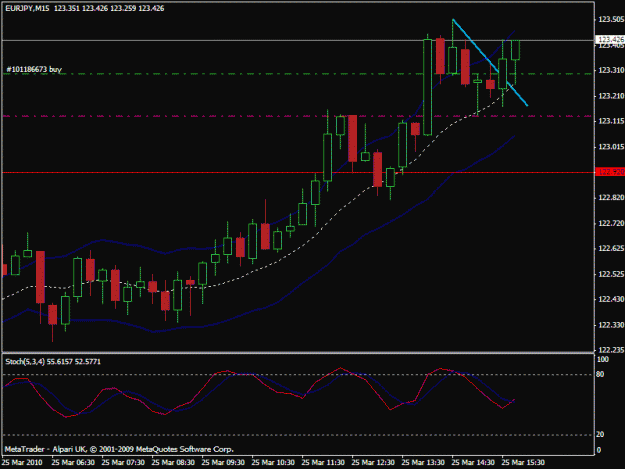Click the 25 Mar 07:30 time label
Viewport: 625px width, 469px height.
pyautogui.click(x=123, y=463)
